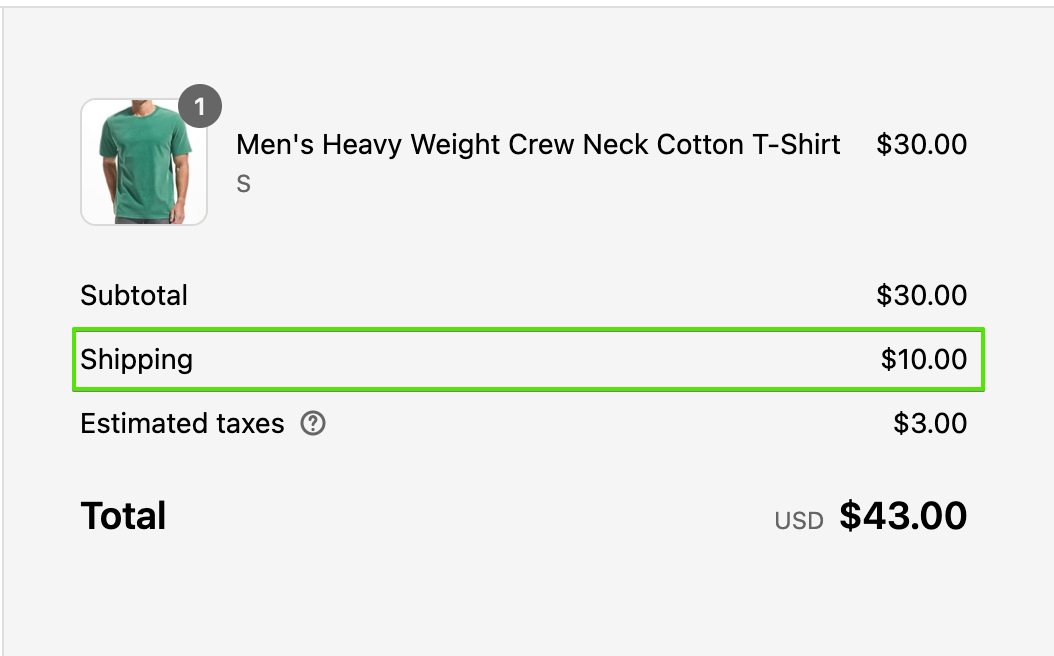The image size is (1054, 656).
Task: Click the size S variant label
Action: tap(243, 183)
